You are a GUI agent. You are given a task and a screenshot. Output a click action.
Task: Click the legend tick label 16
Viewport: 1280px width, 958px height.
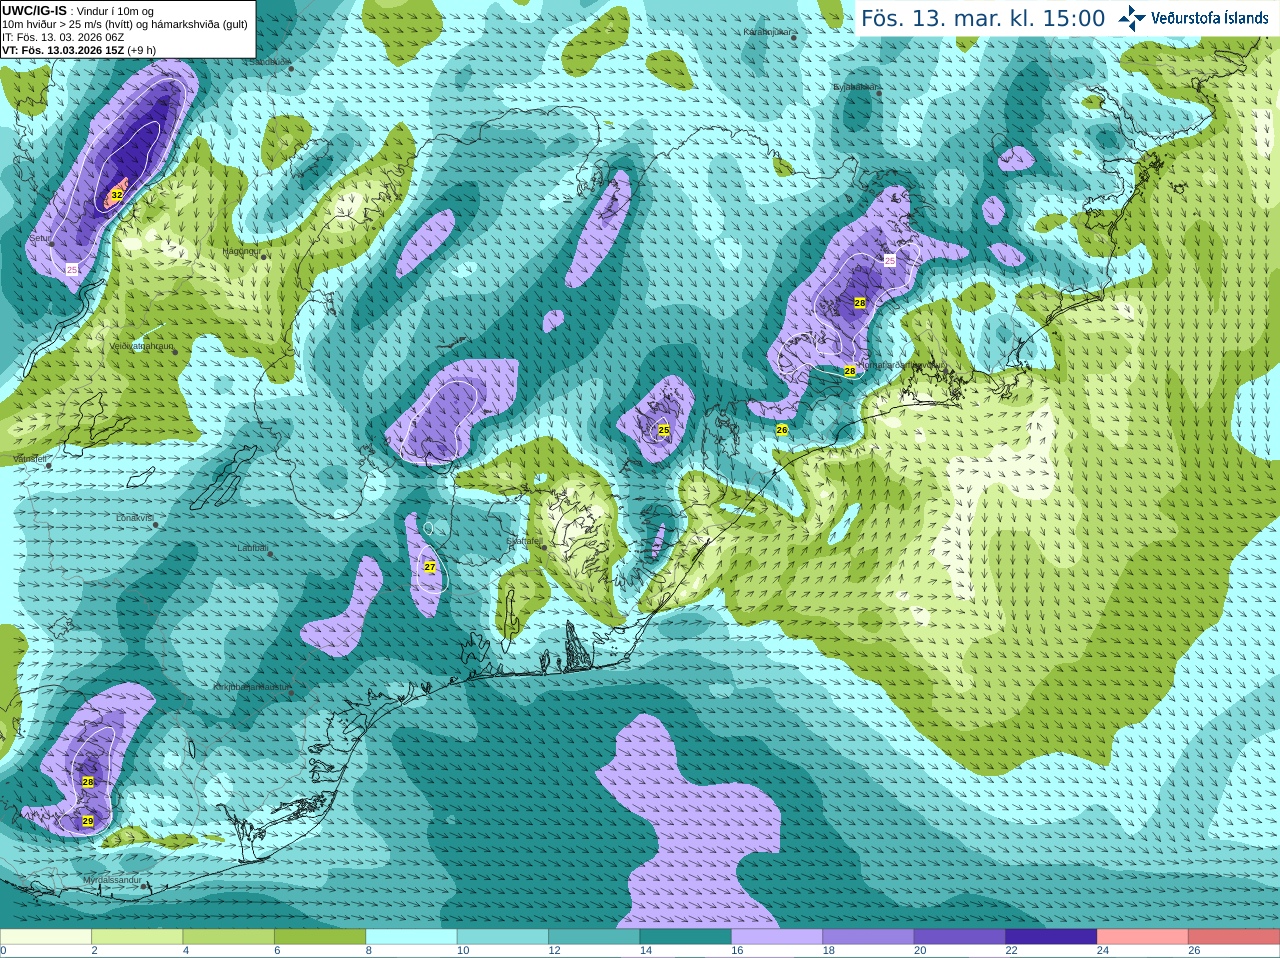point(737,951)
